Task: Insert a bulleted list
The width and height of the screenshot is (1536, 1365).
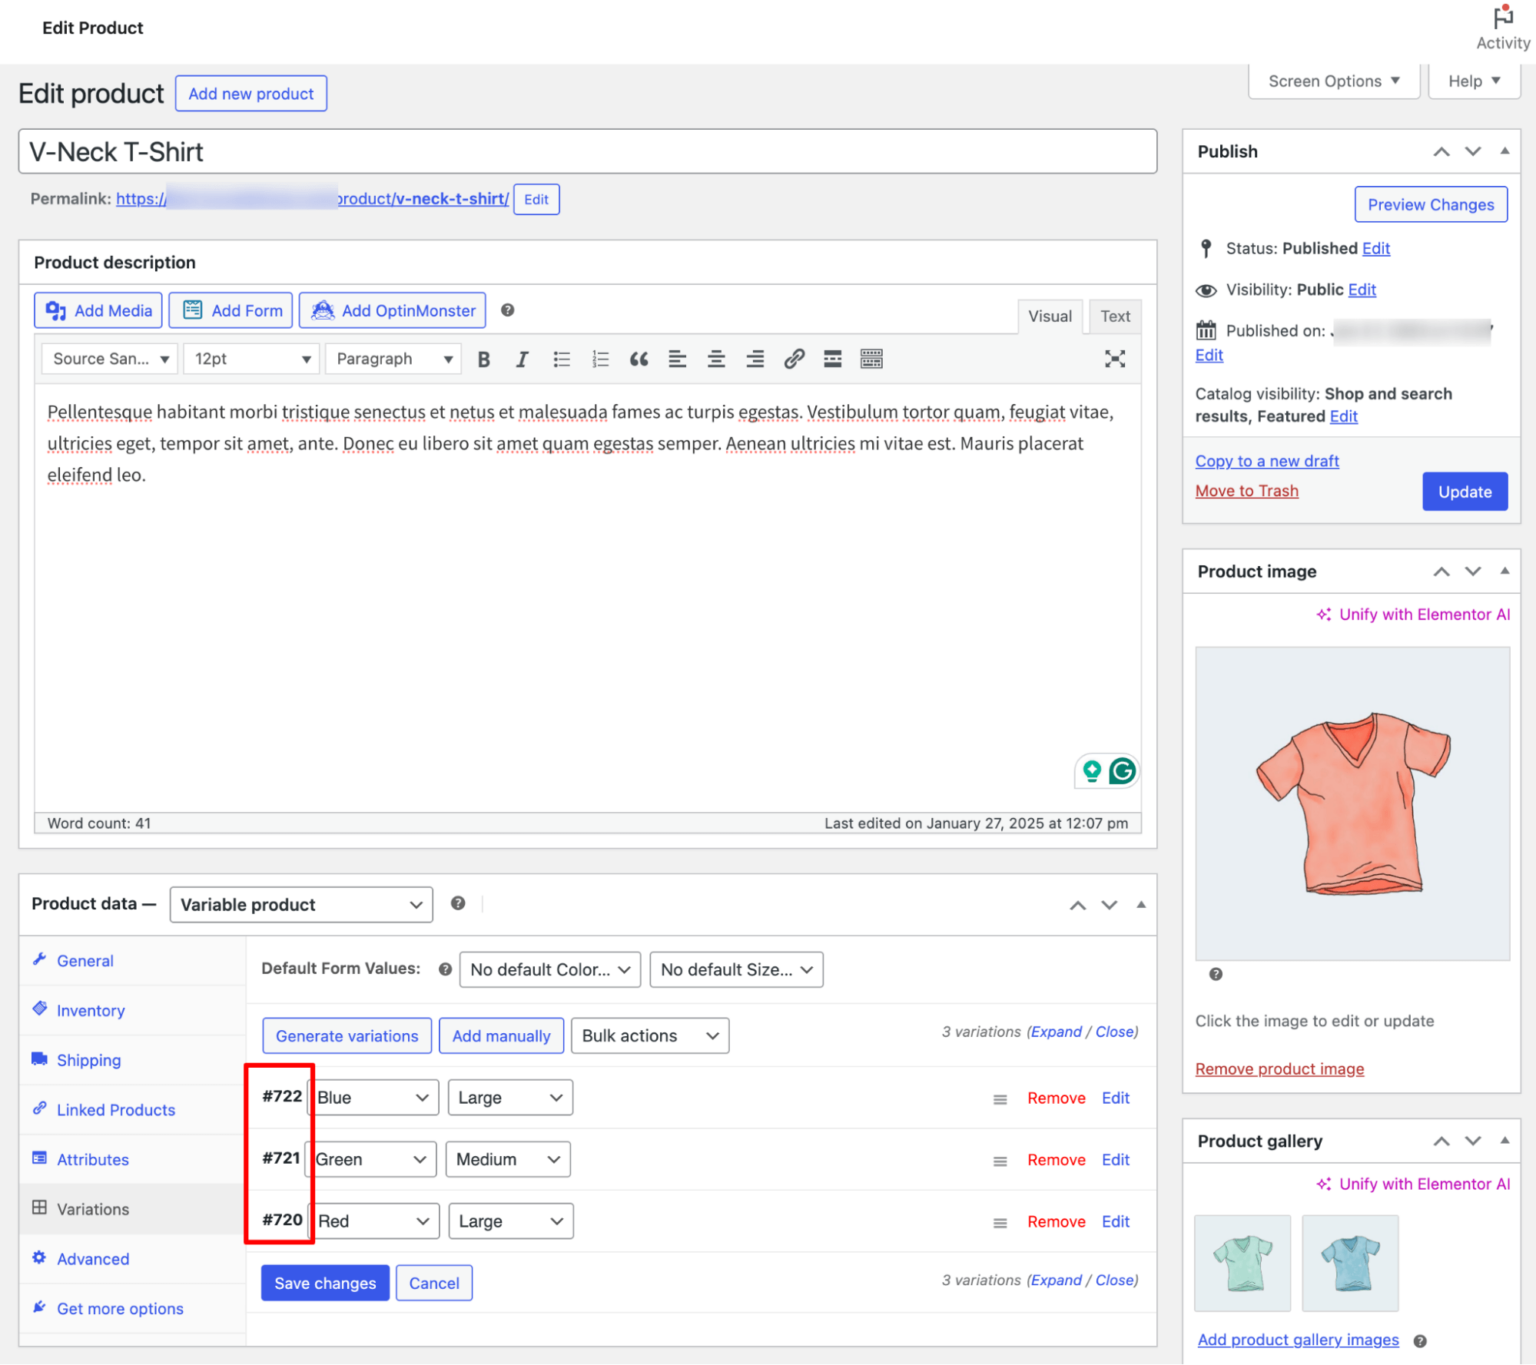Action: coord(561,358)
